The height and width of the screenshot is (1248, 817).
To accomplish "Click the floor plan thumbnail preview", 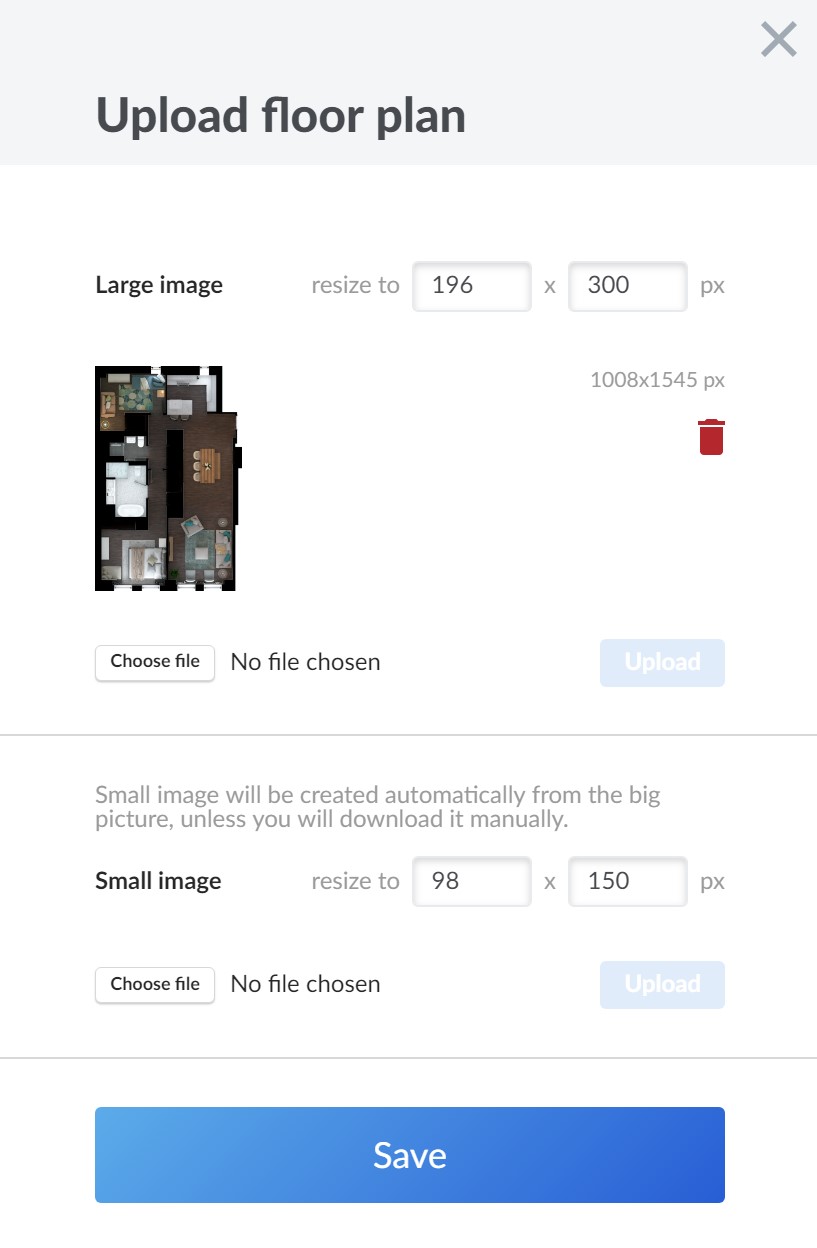I will (168, 478).
